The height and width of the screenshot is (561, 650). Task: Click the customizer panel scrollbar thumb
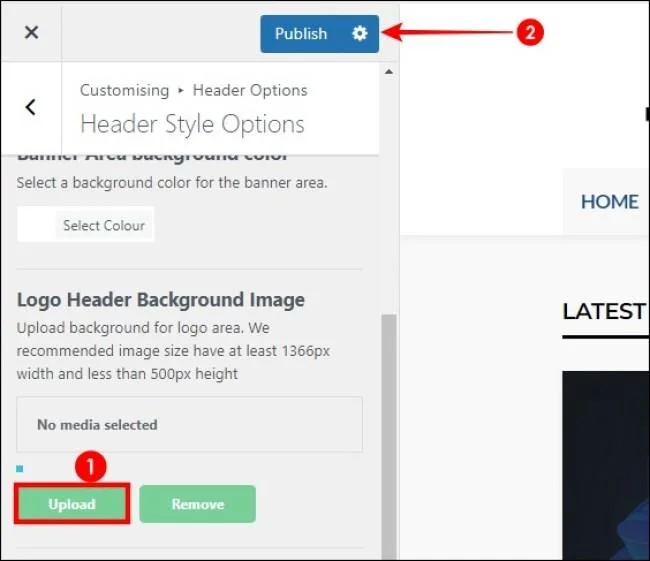[x=388, y=435]
